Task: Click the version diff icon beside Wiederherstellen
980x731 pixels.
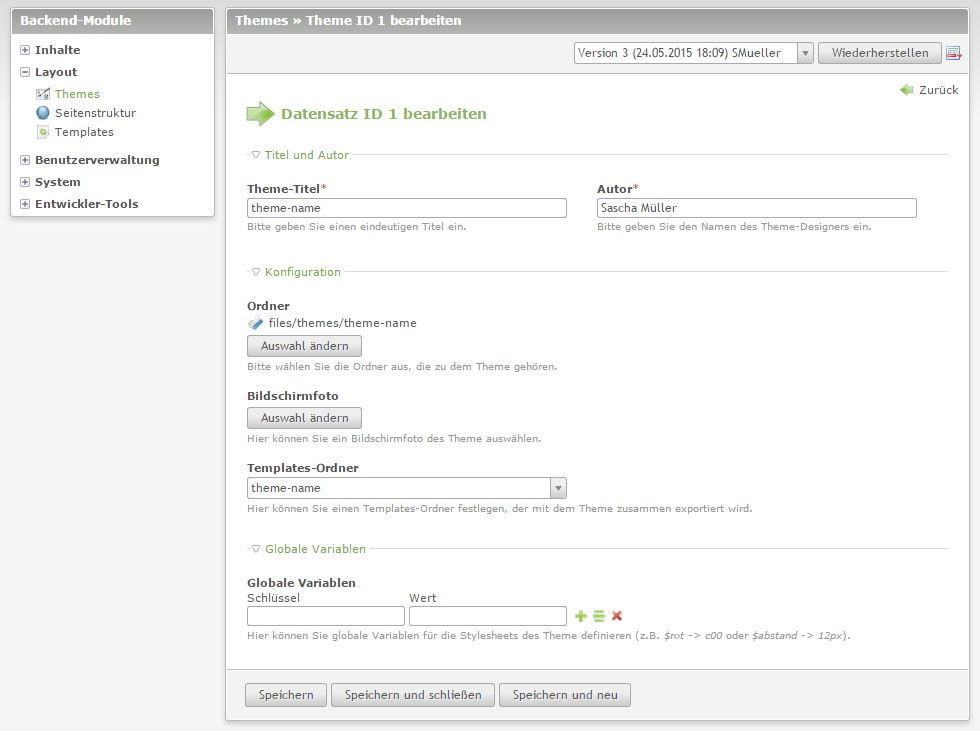Action: coord(953,53)
